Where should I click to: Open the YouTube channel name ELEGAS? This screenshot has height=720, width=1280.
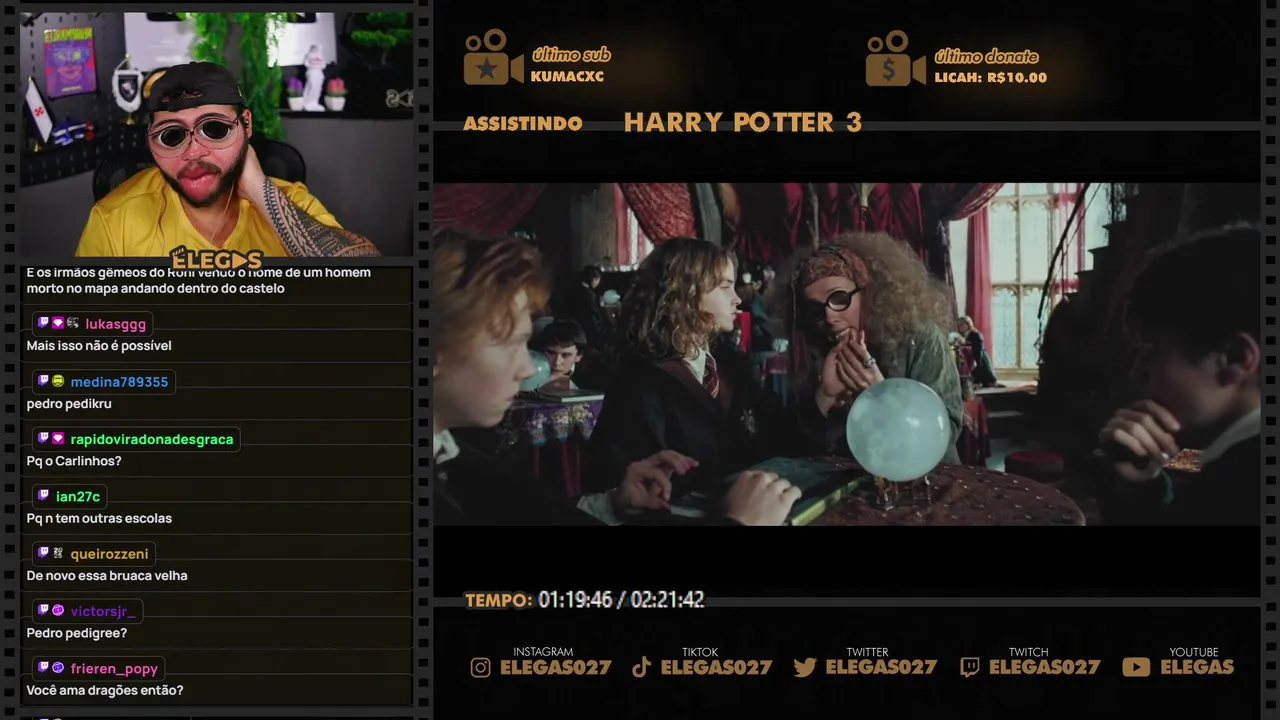coord(1197,667)
